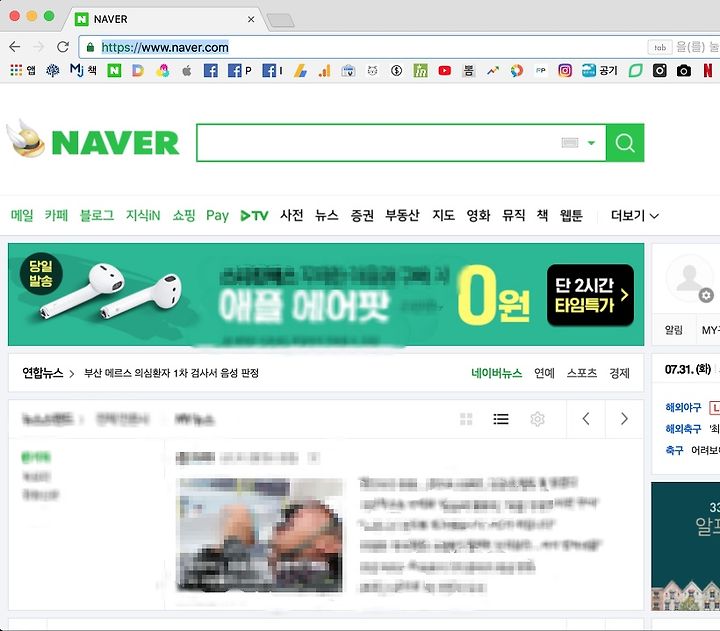Open the dollar coin bookmark
The image size is (720, 631).
[x=396, y=71]
